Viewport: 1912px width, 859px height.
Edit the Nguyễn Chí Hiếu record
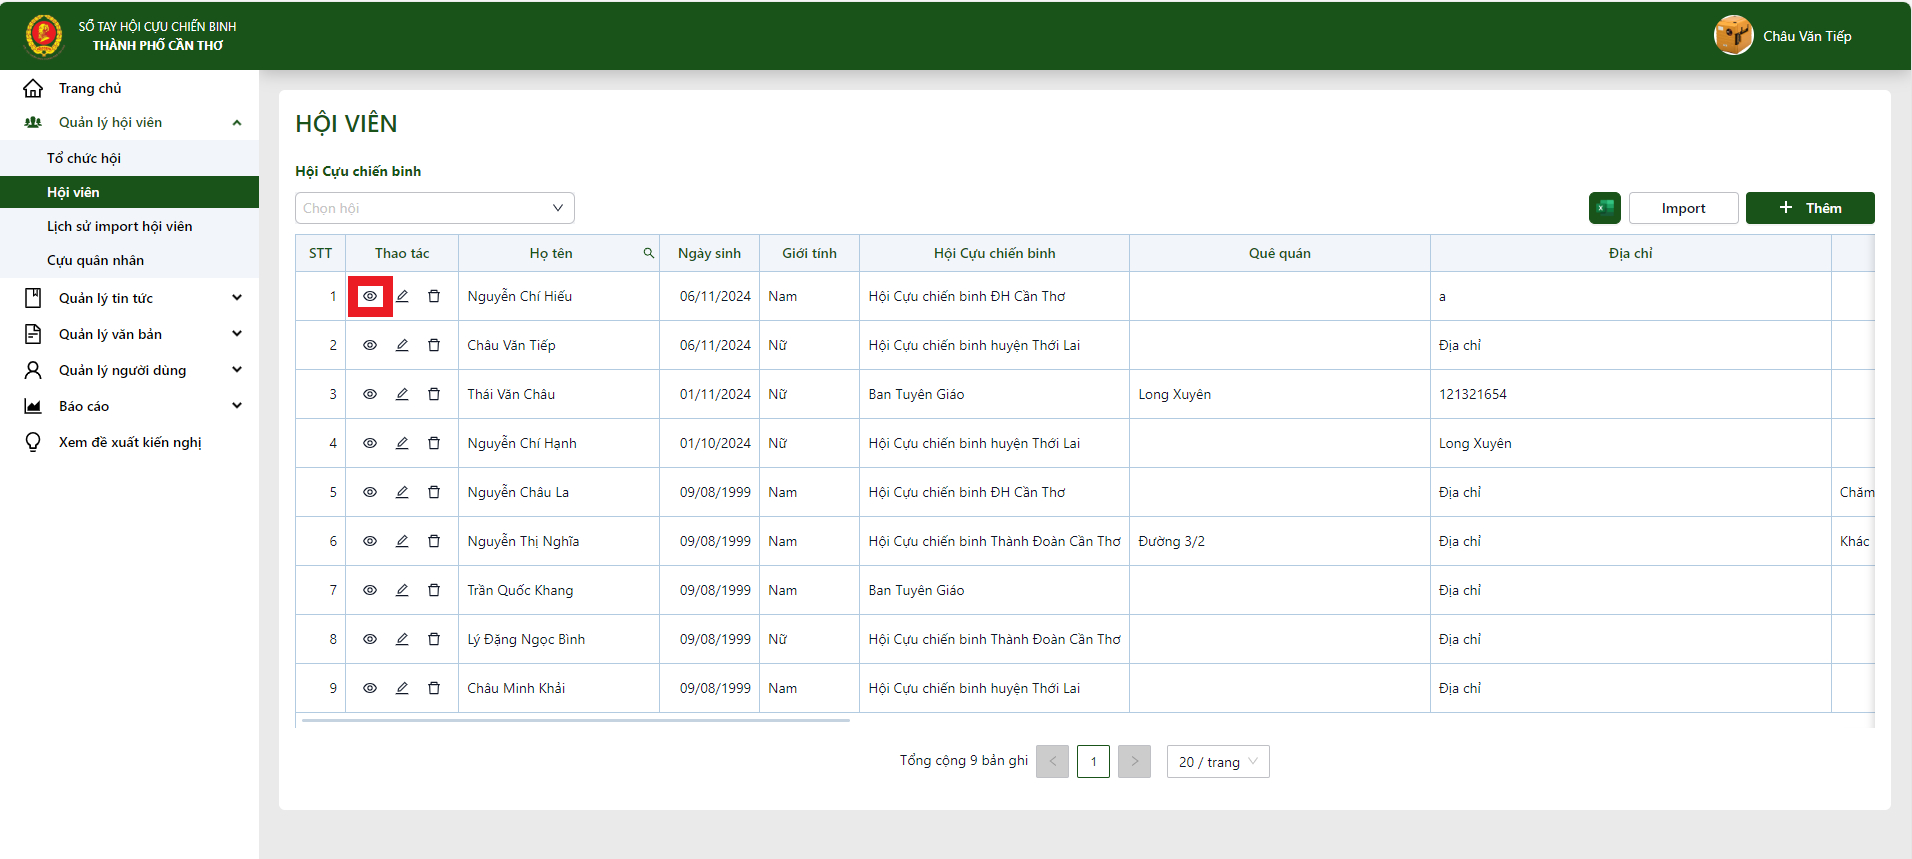[x=402, y=296]
